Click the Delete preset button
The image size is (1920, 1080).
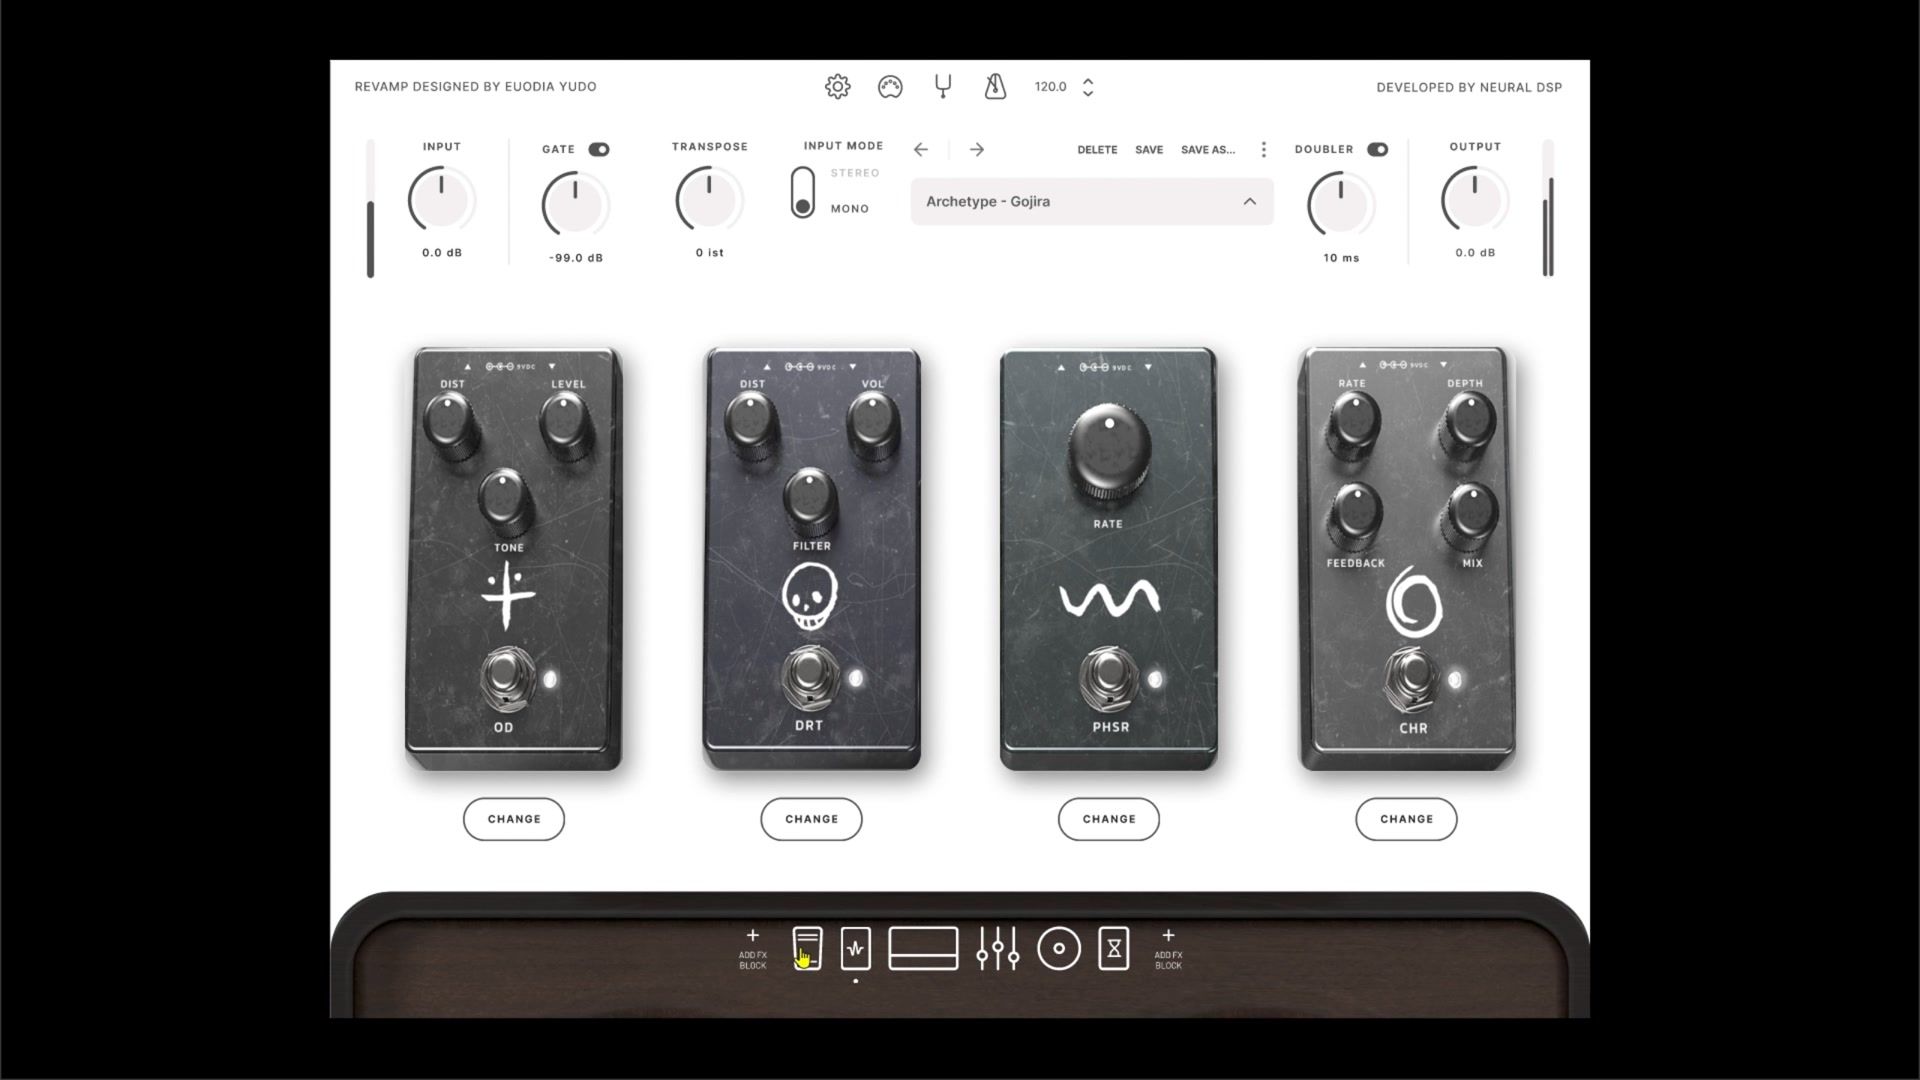[1097, 150]
